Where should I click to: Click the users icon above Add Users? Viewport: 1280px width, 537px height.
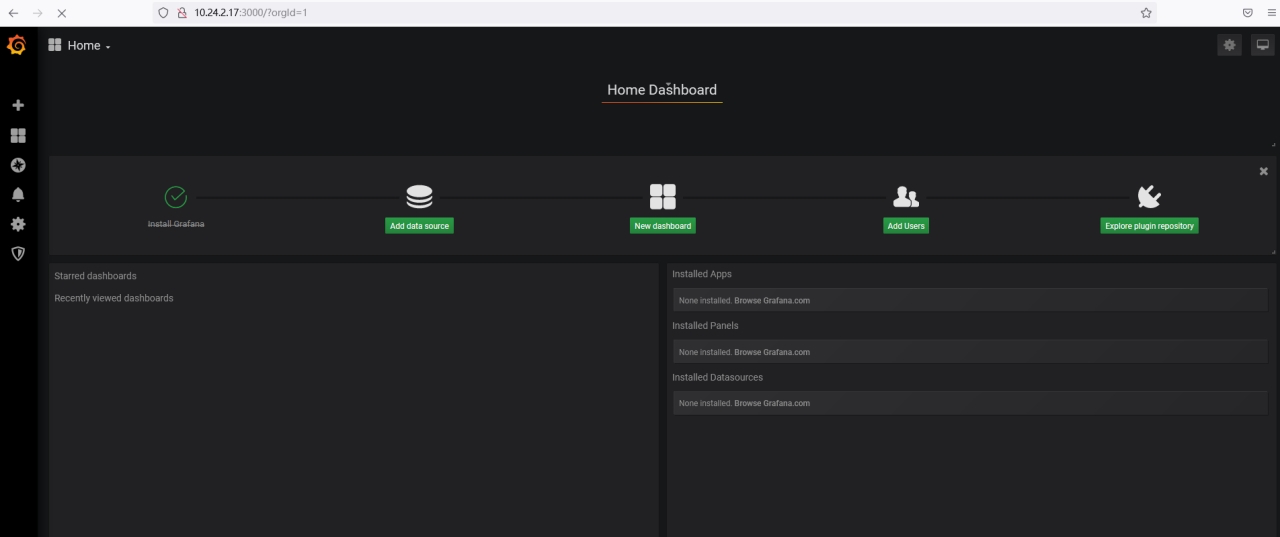(x=906, y=197)
